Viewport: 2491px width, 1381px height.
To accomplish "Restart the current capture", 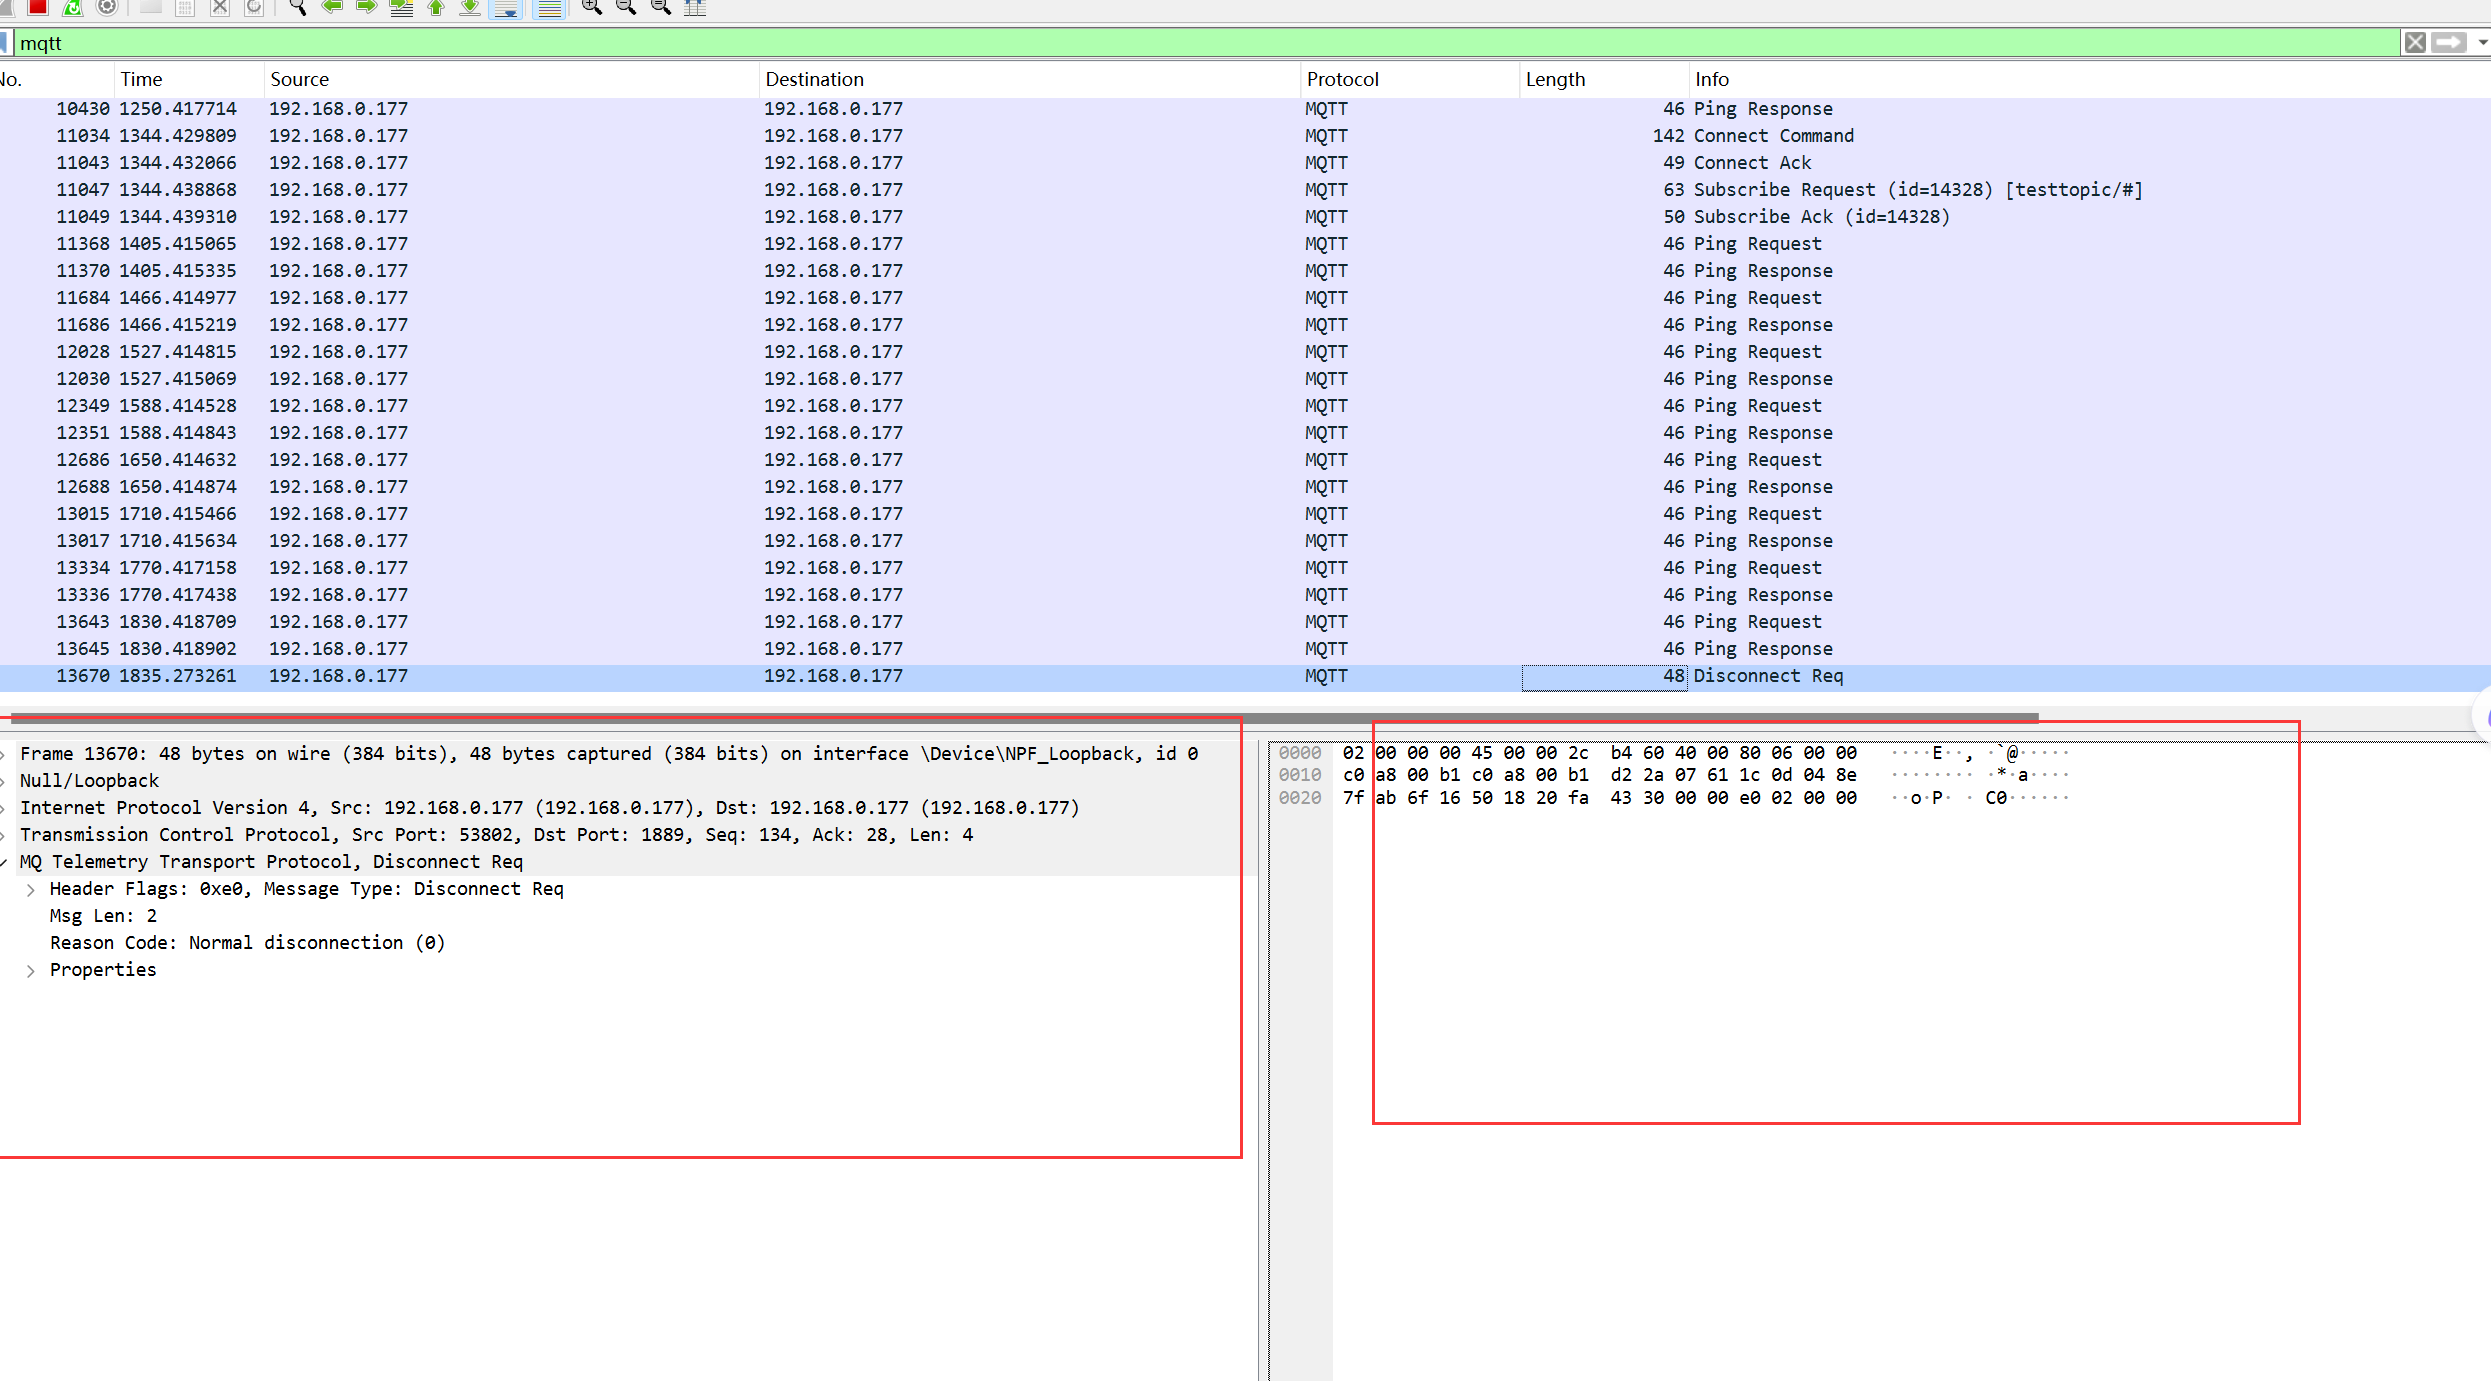I will tap(72, 7).
